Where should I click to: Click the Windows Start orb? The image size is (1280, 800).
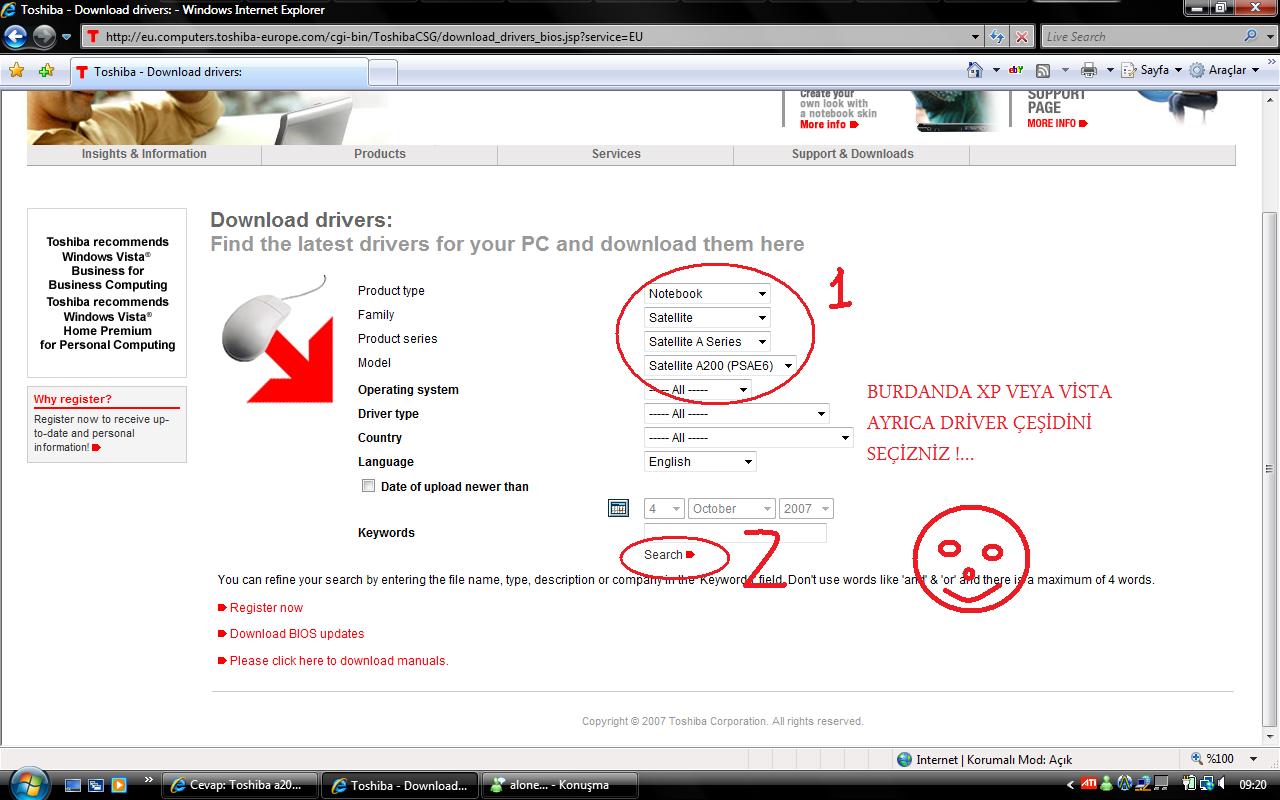[27, 783]
